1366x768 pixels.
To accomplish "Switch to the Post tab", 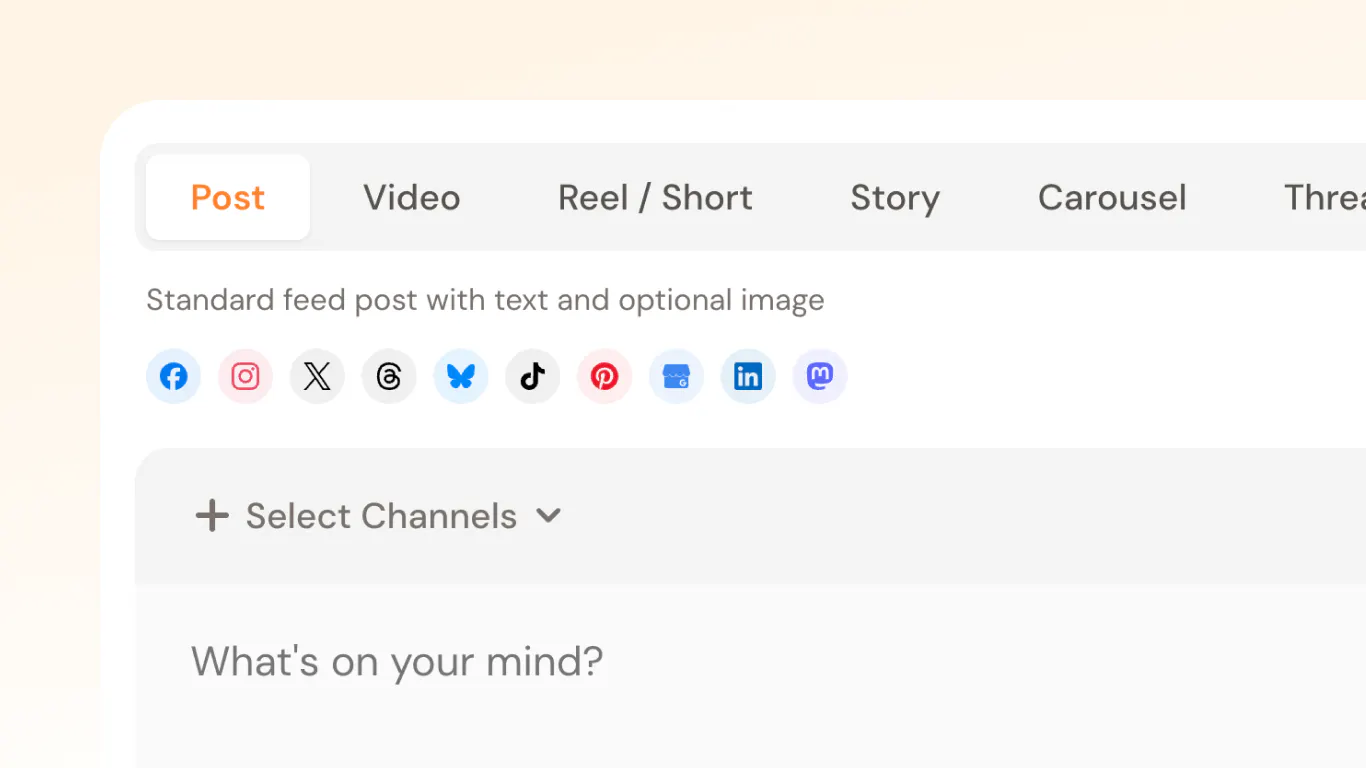I will [x=228, y=197].
